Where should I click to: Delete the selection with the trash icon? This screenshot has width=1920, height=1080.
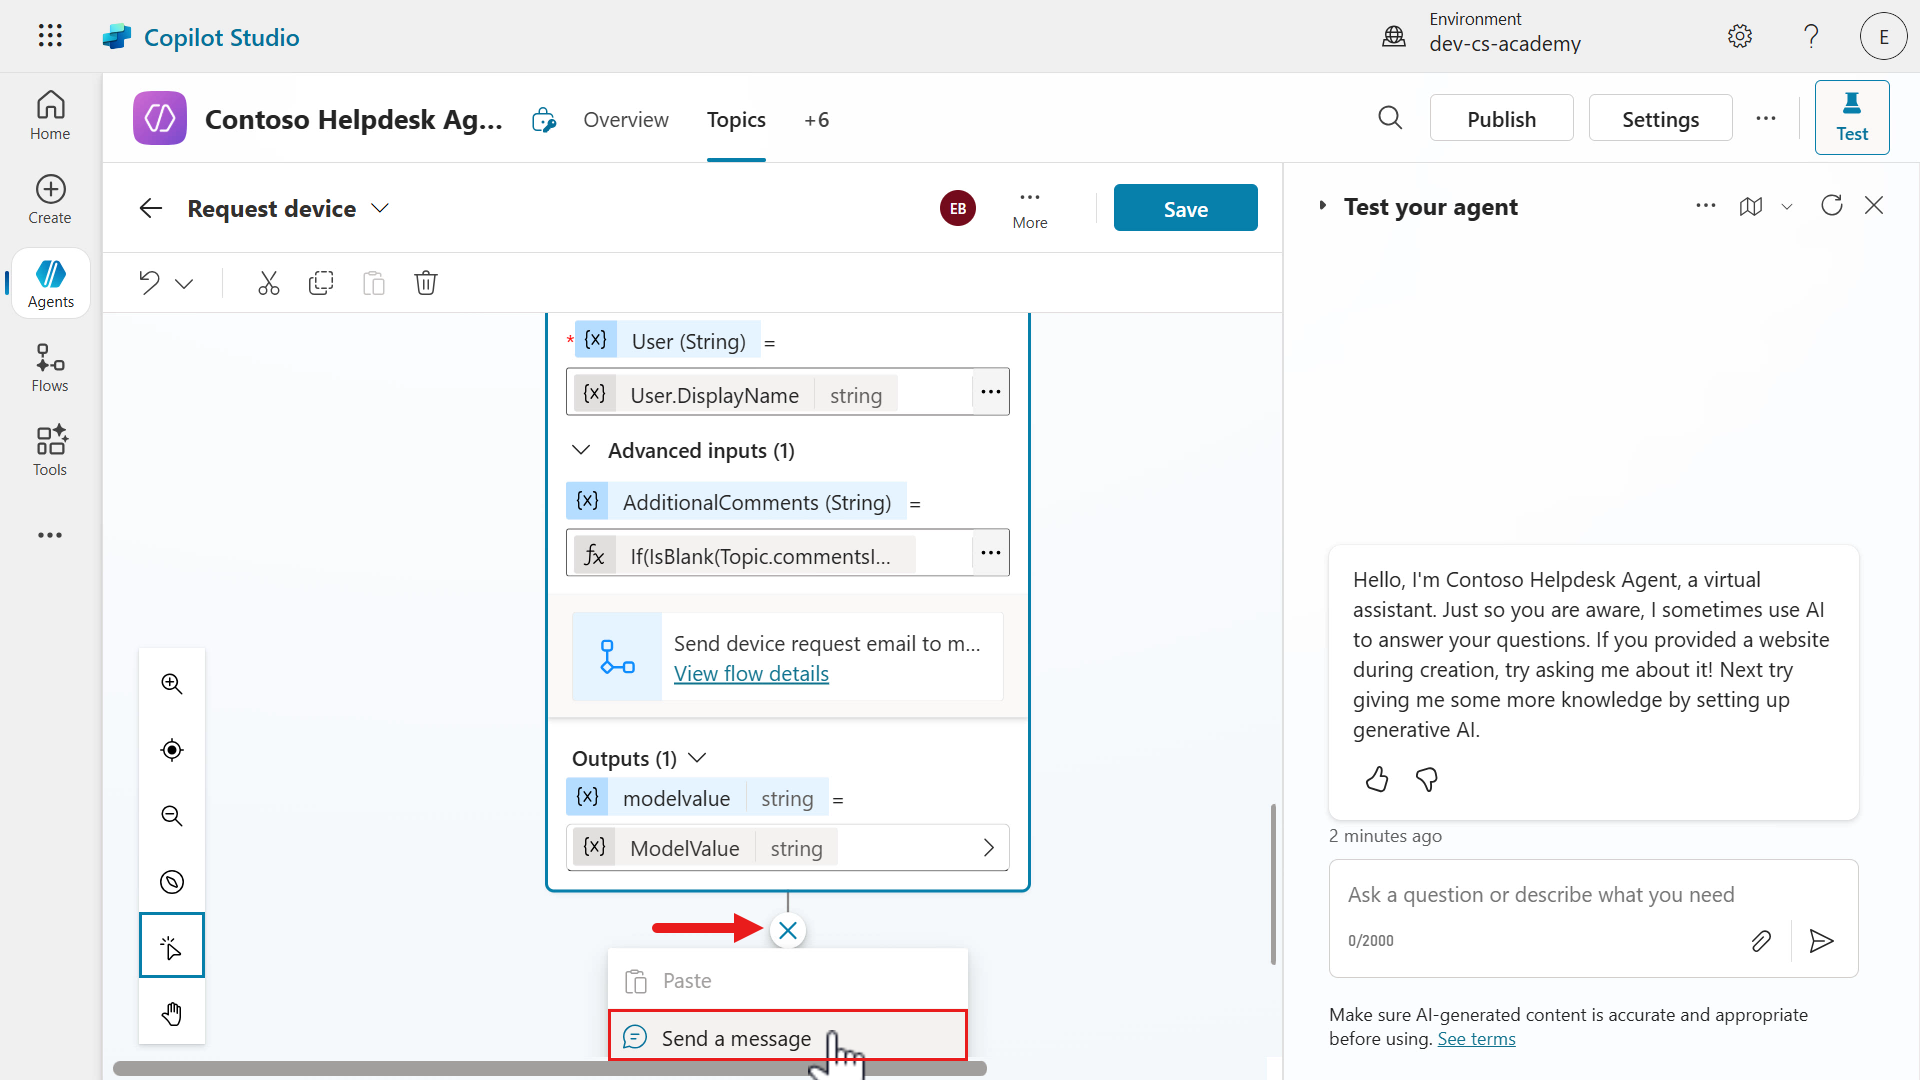[426, 283]
